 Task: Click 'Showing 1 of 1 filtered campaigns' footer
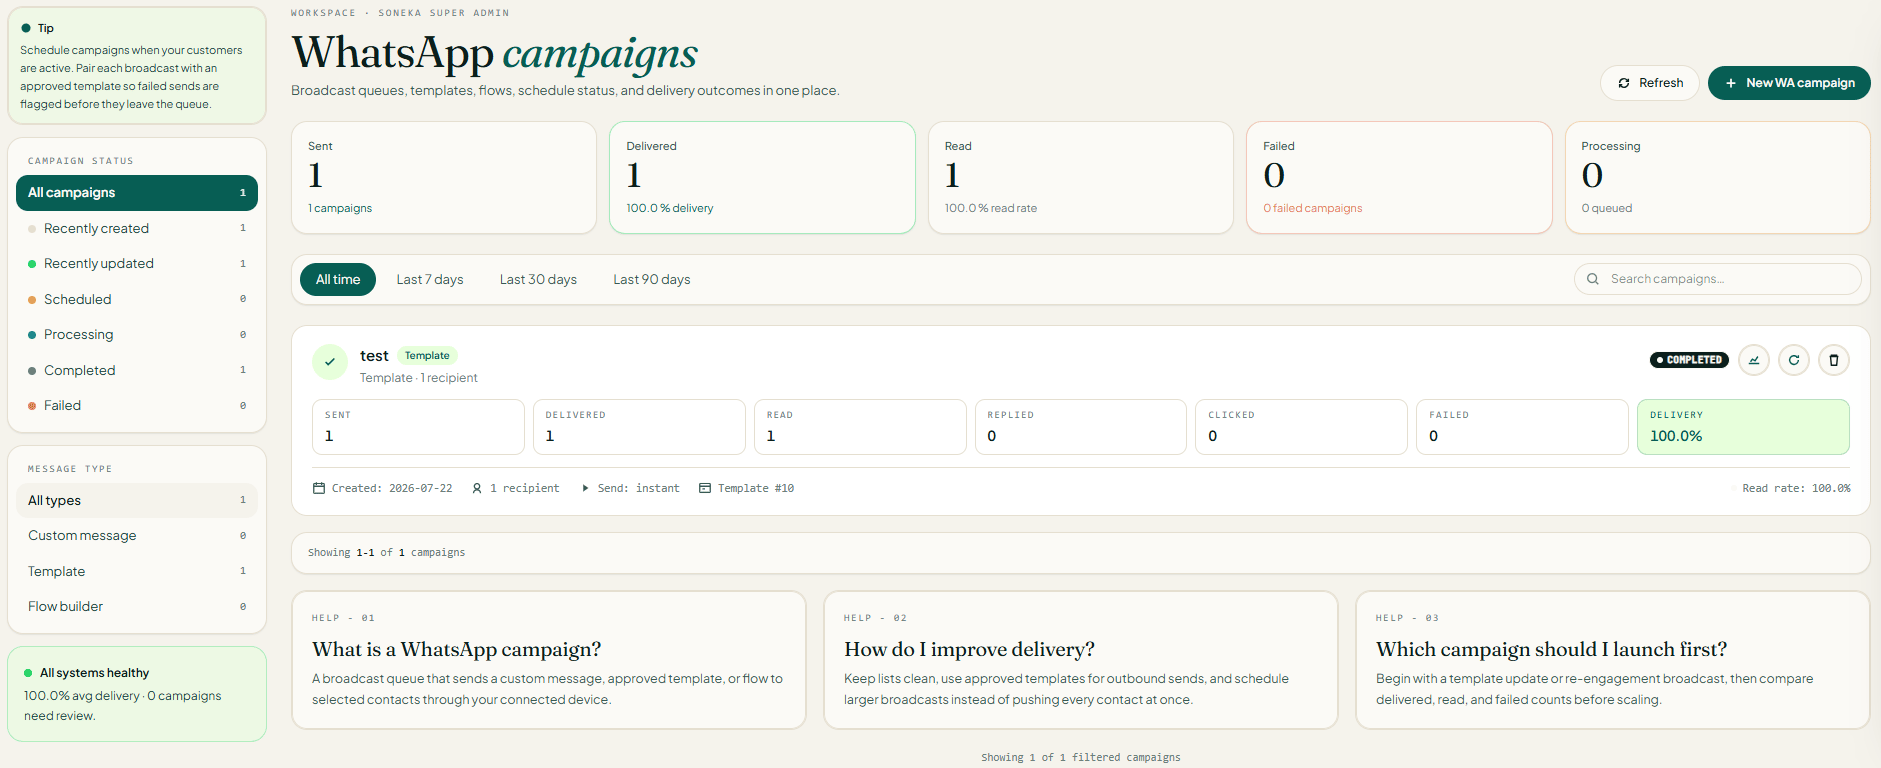(x=1081, y=758)
